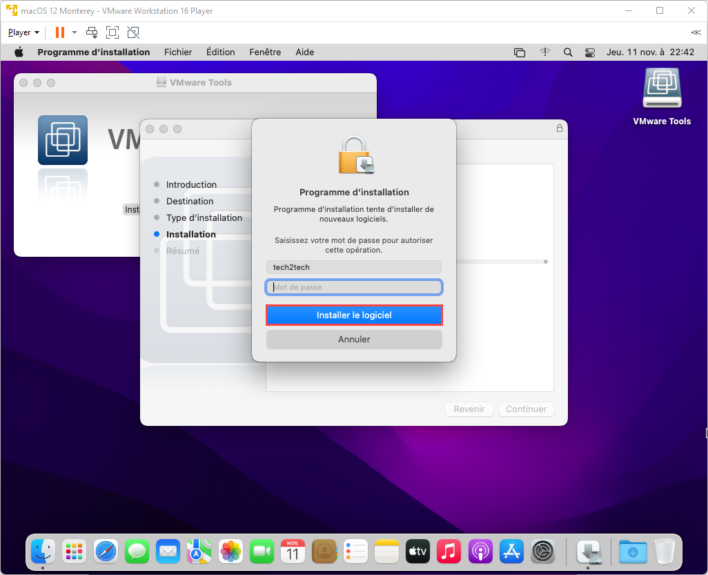Open Control Center in the menu bar
This screenshot has width=708, height=575.
tap(590, 52)
